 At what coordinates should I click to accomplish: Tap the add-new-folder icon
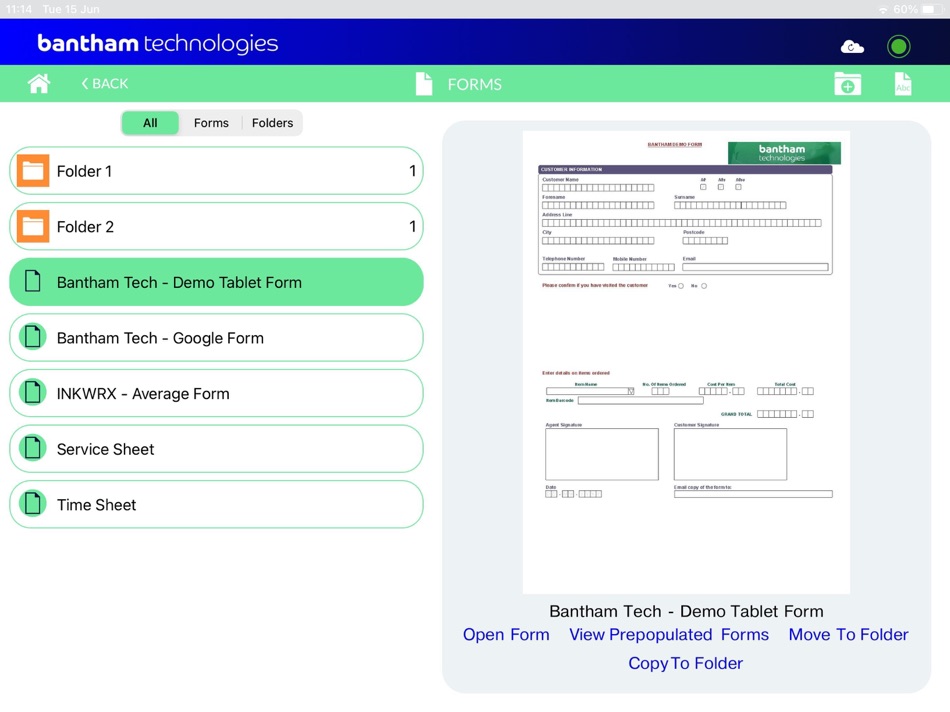(847, 84)
